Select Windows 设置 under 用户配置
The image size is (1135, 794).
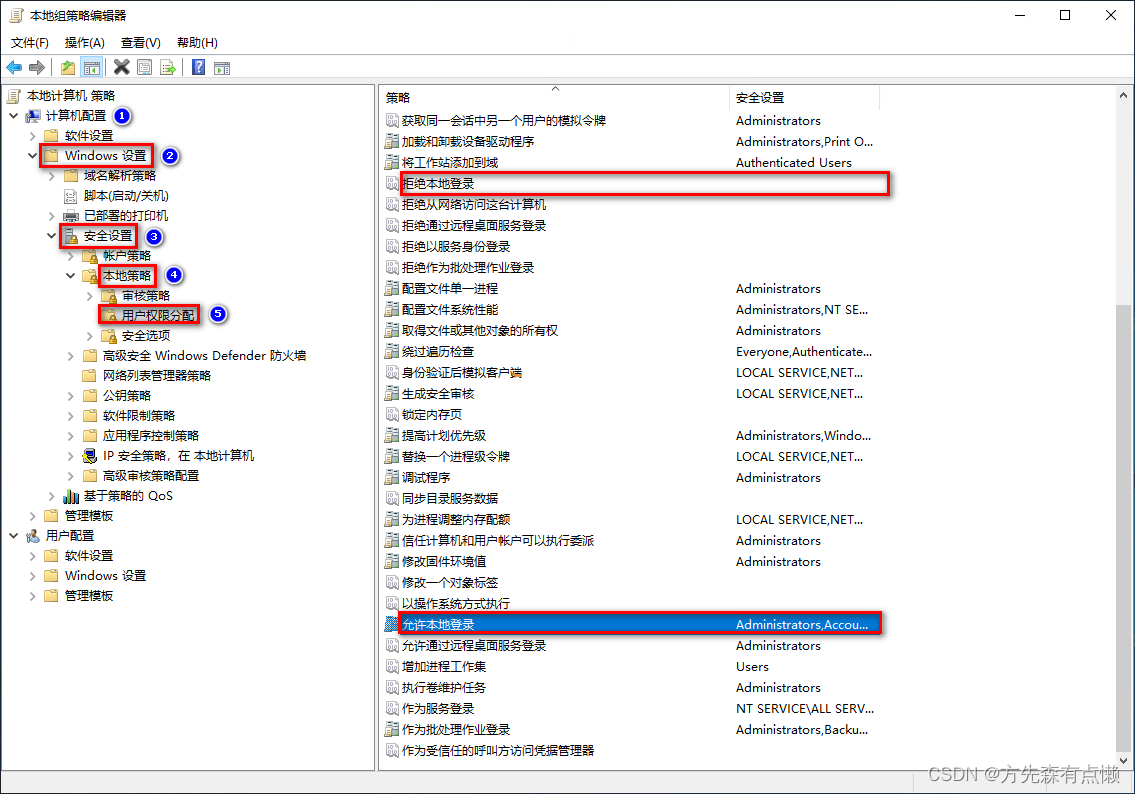(x=106, y=575)
